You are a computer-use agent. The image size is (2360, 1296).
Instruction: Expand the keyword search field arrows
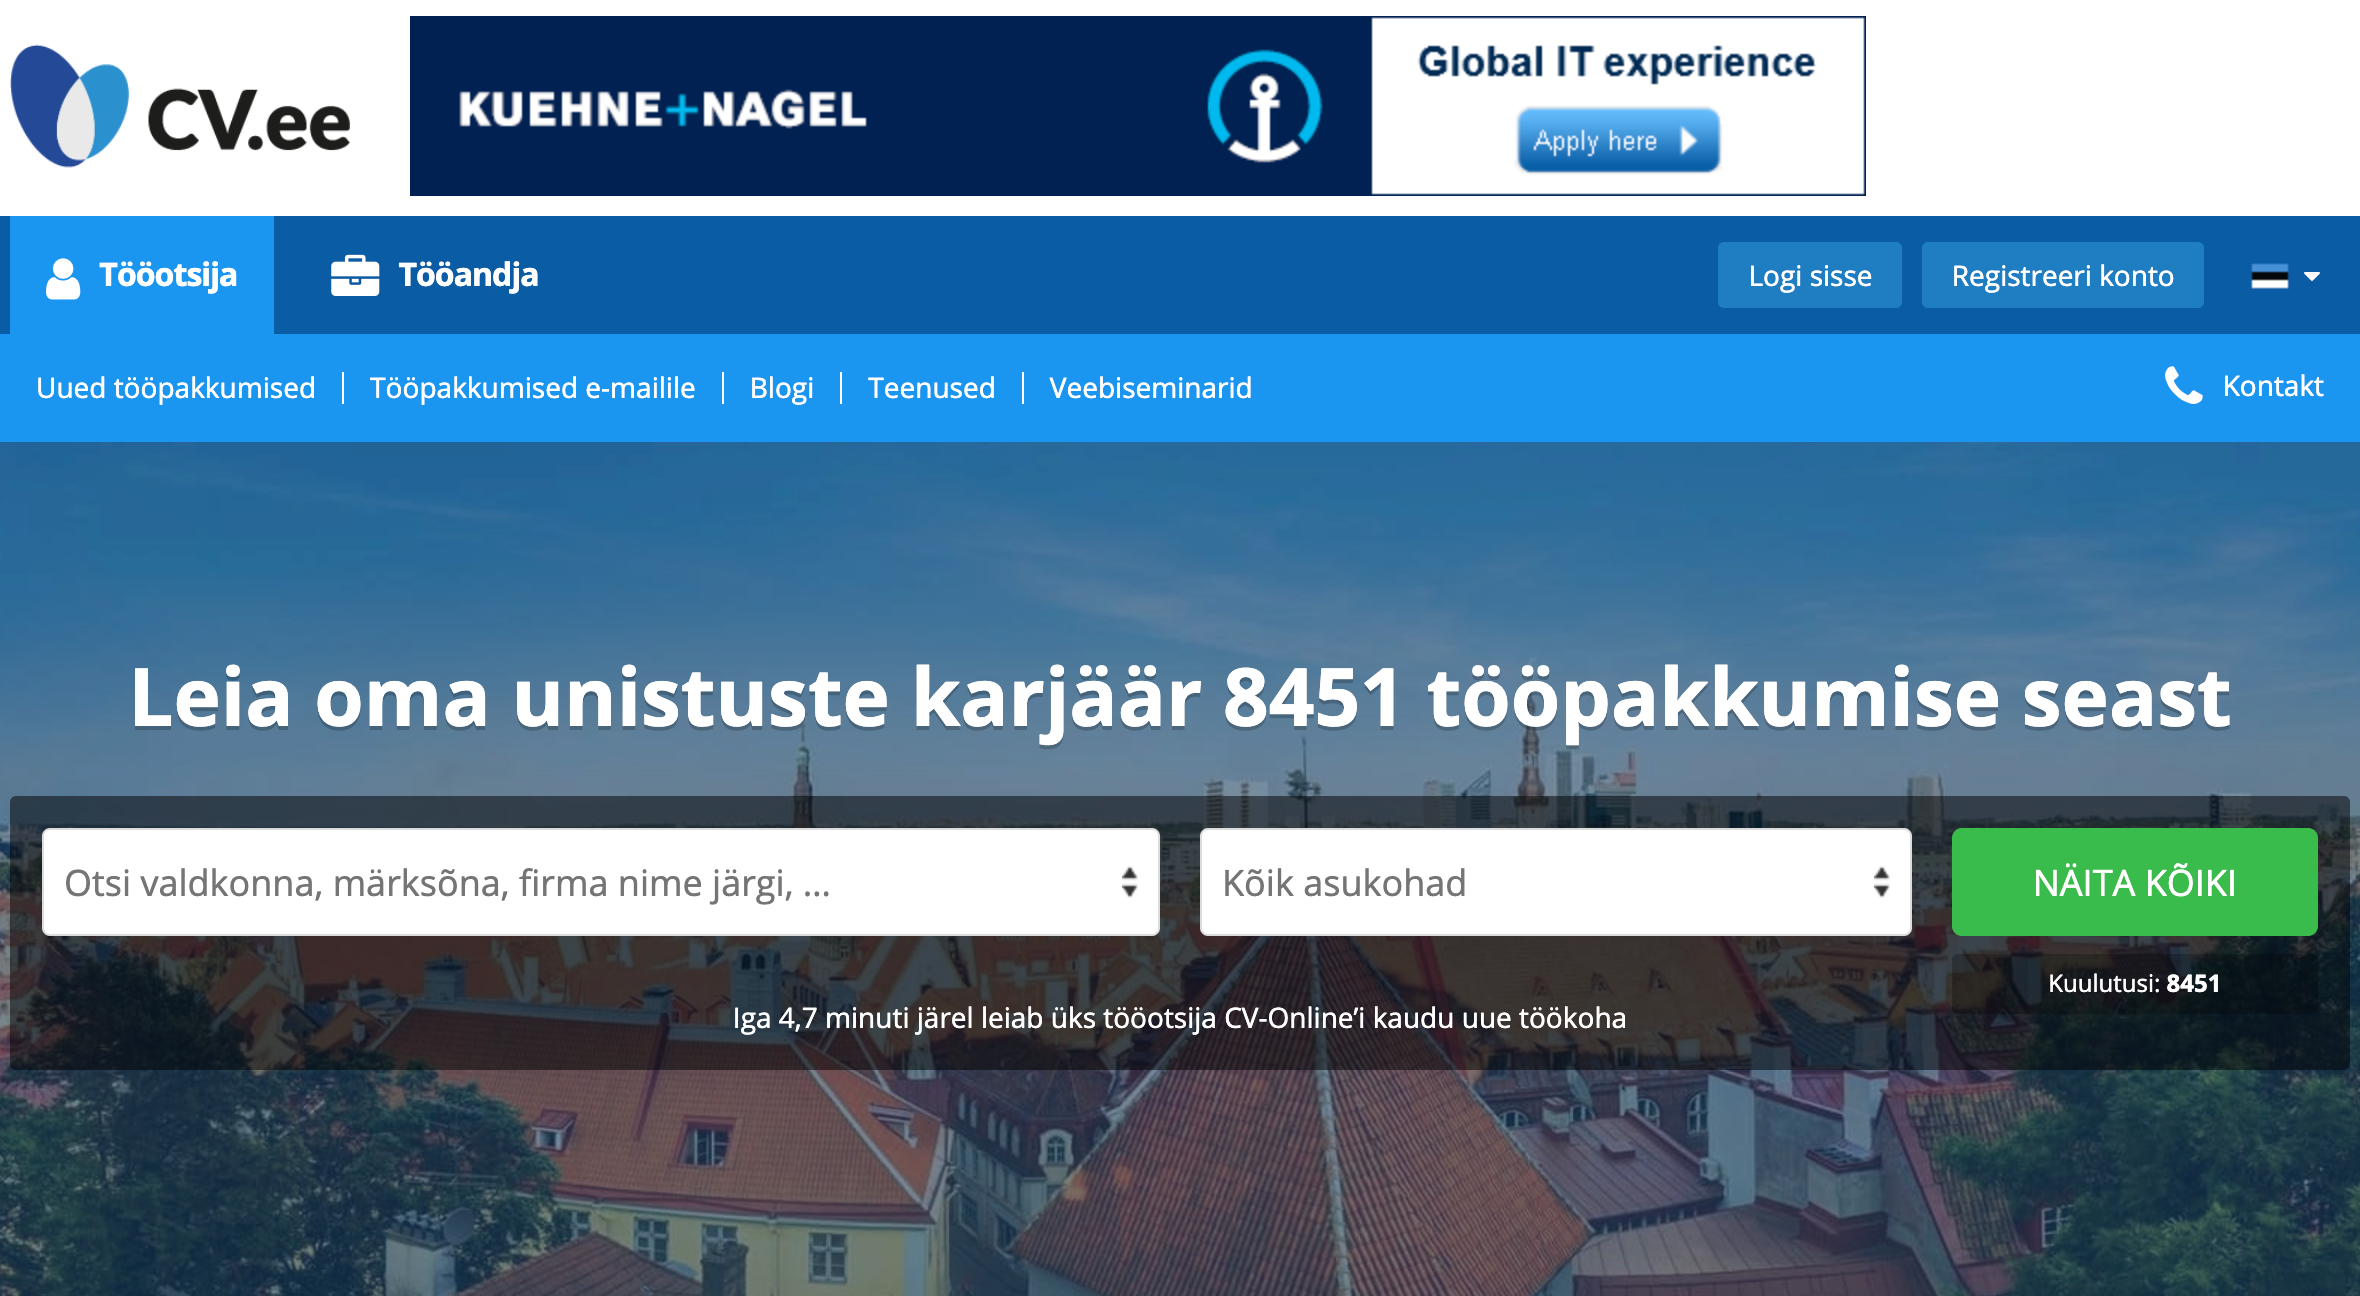(x=1129, y=882)
